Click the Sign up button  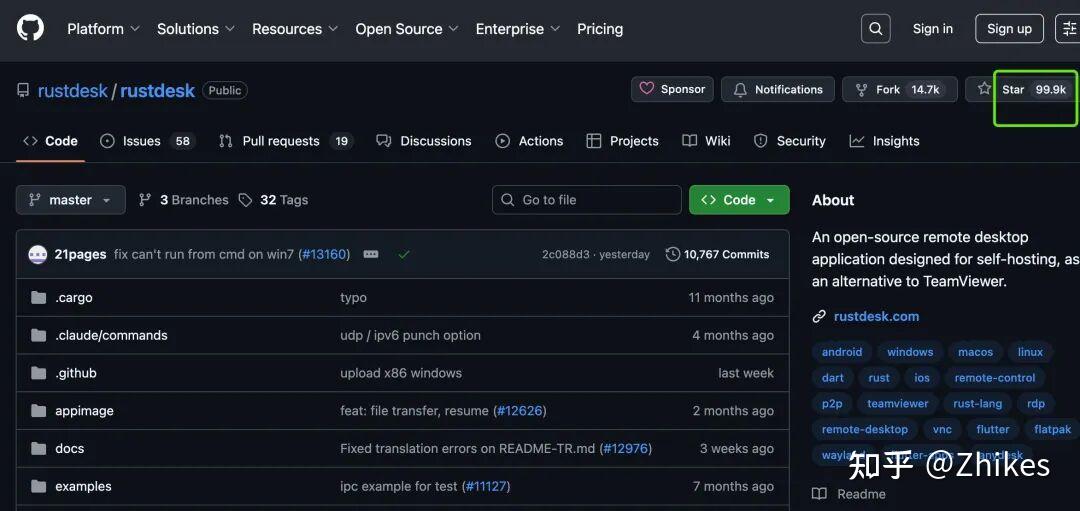tap(1008, 29)
